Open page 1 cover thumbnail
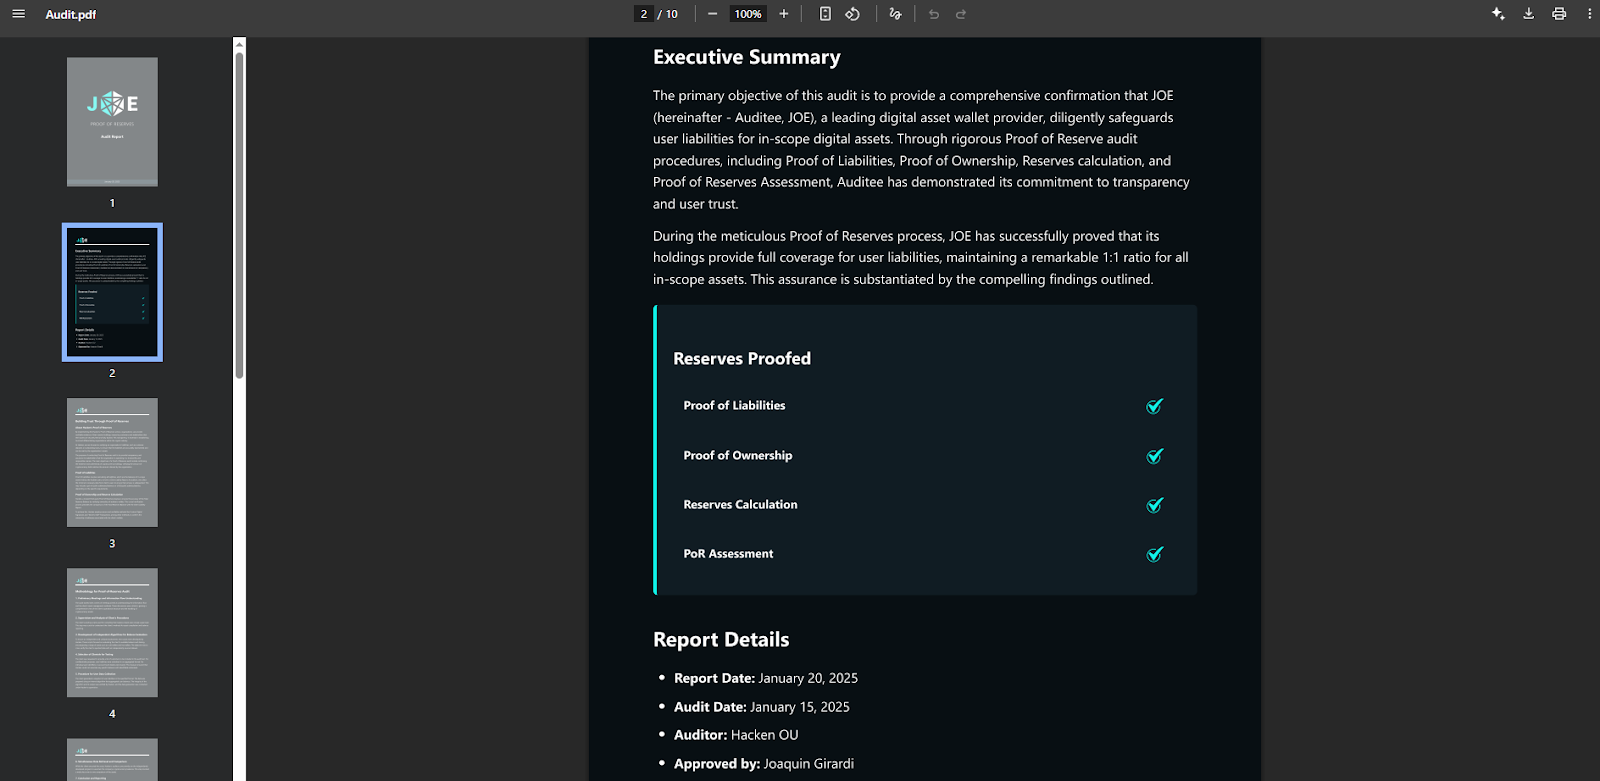Screen dimensions: 1600x781 point(112,122)
